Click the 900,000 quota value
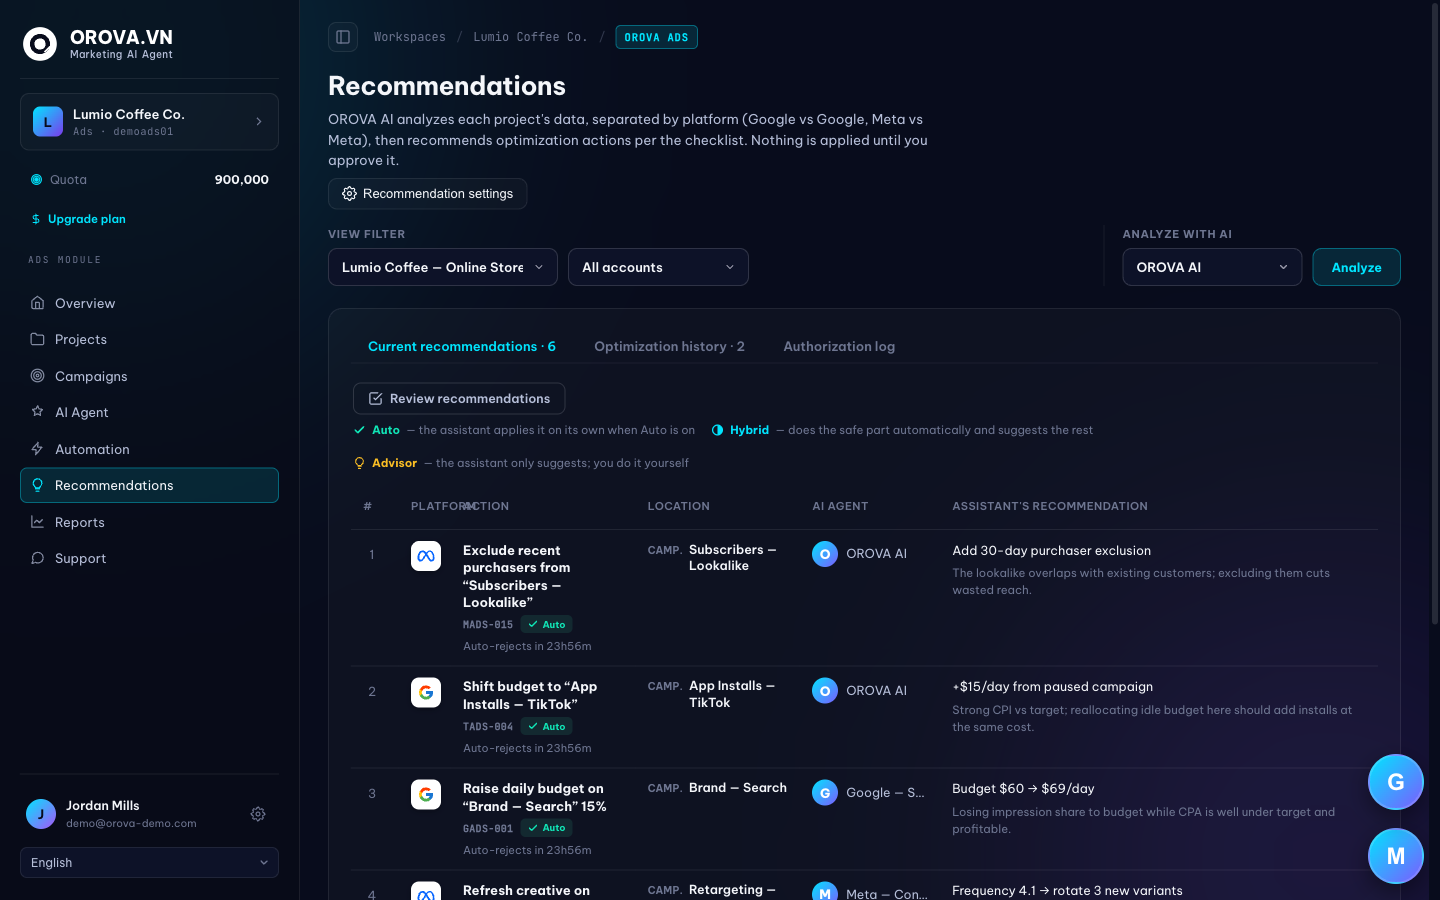Image resolution: width=1440 pixels, height=900 pixels. [241, 180]
